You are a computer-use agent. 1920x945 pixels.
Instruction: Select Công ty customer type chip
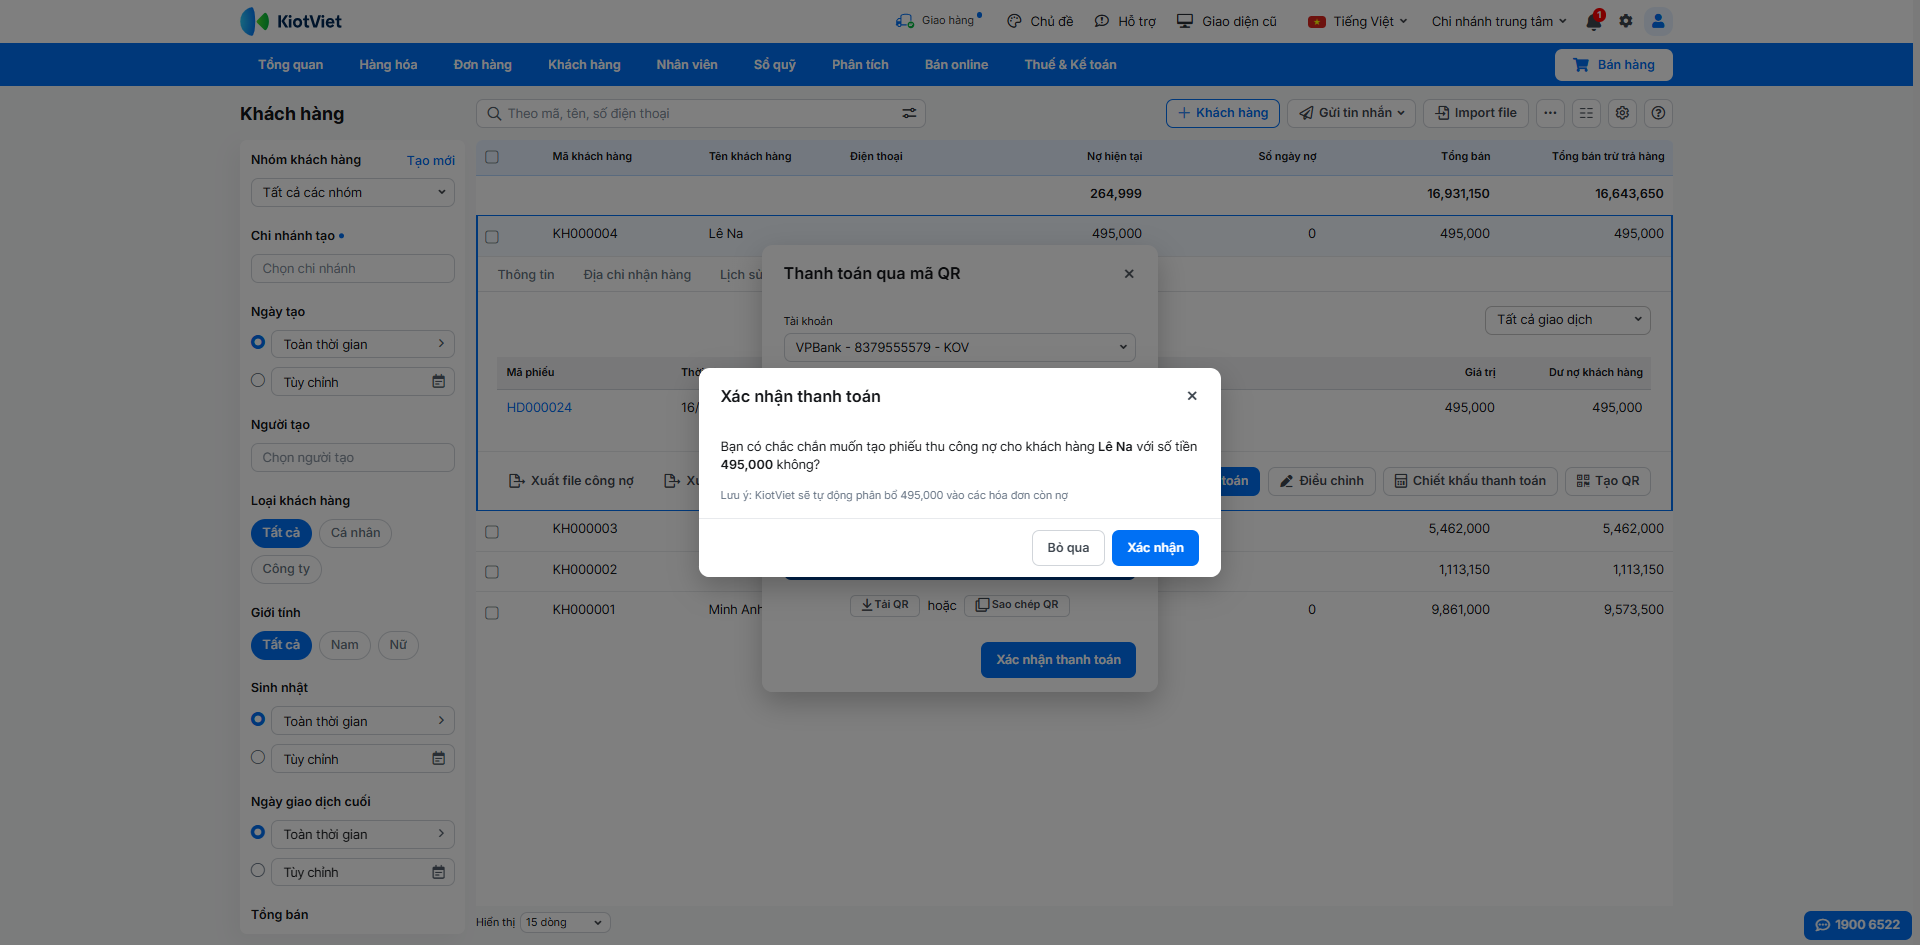coord(286,569)
